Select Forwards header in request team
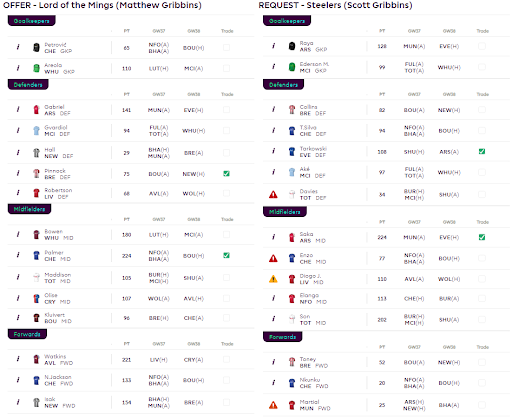512x419 pixels. click(283, 337)
